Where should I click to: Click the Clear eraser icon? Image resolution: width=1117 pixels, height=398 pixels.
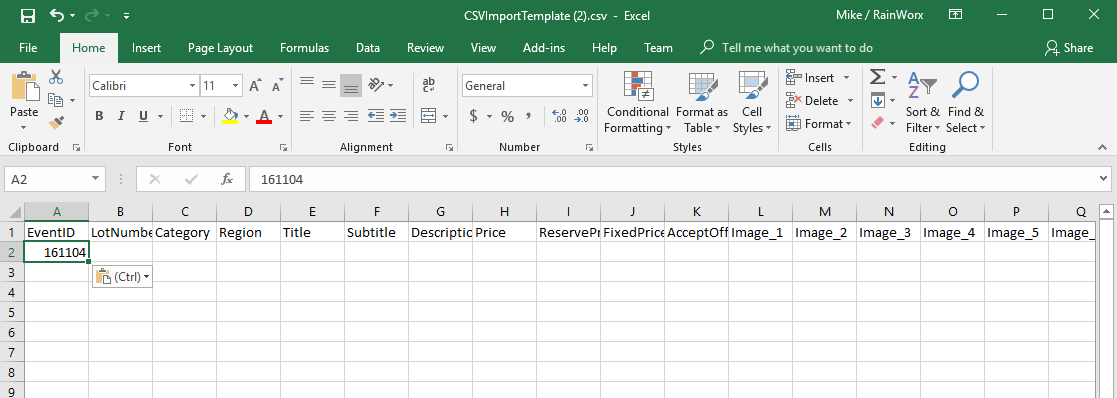878,123
